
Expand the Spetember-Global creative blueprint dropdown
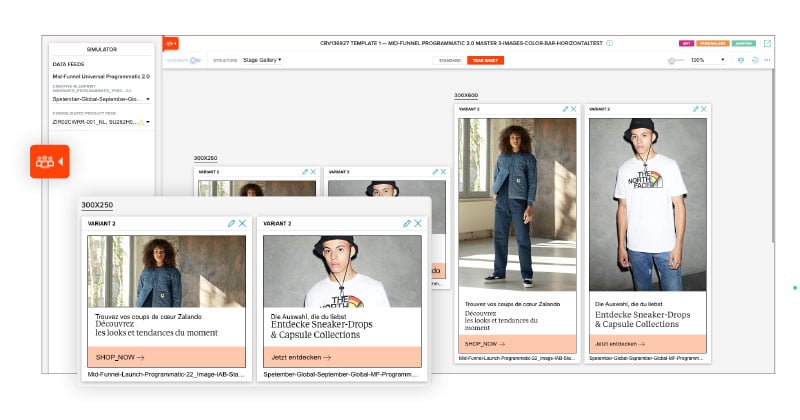point(148,99)
